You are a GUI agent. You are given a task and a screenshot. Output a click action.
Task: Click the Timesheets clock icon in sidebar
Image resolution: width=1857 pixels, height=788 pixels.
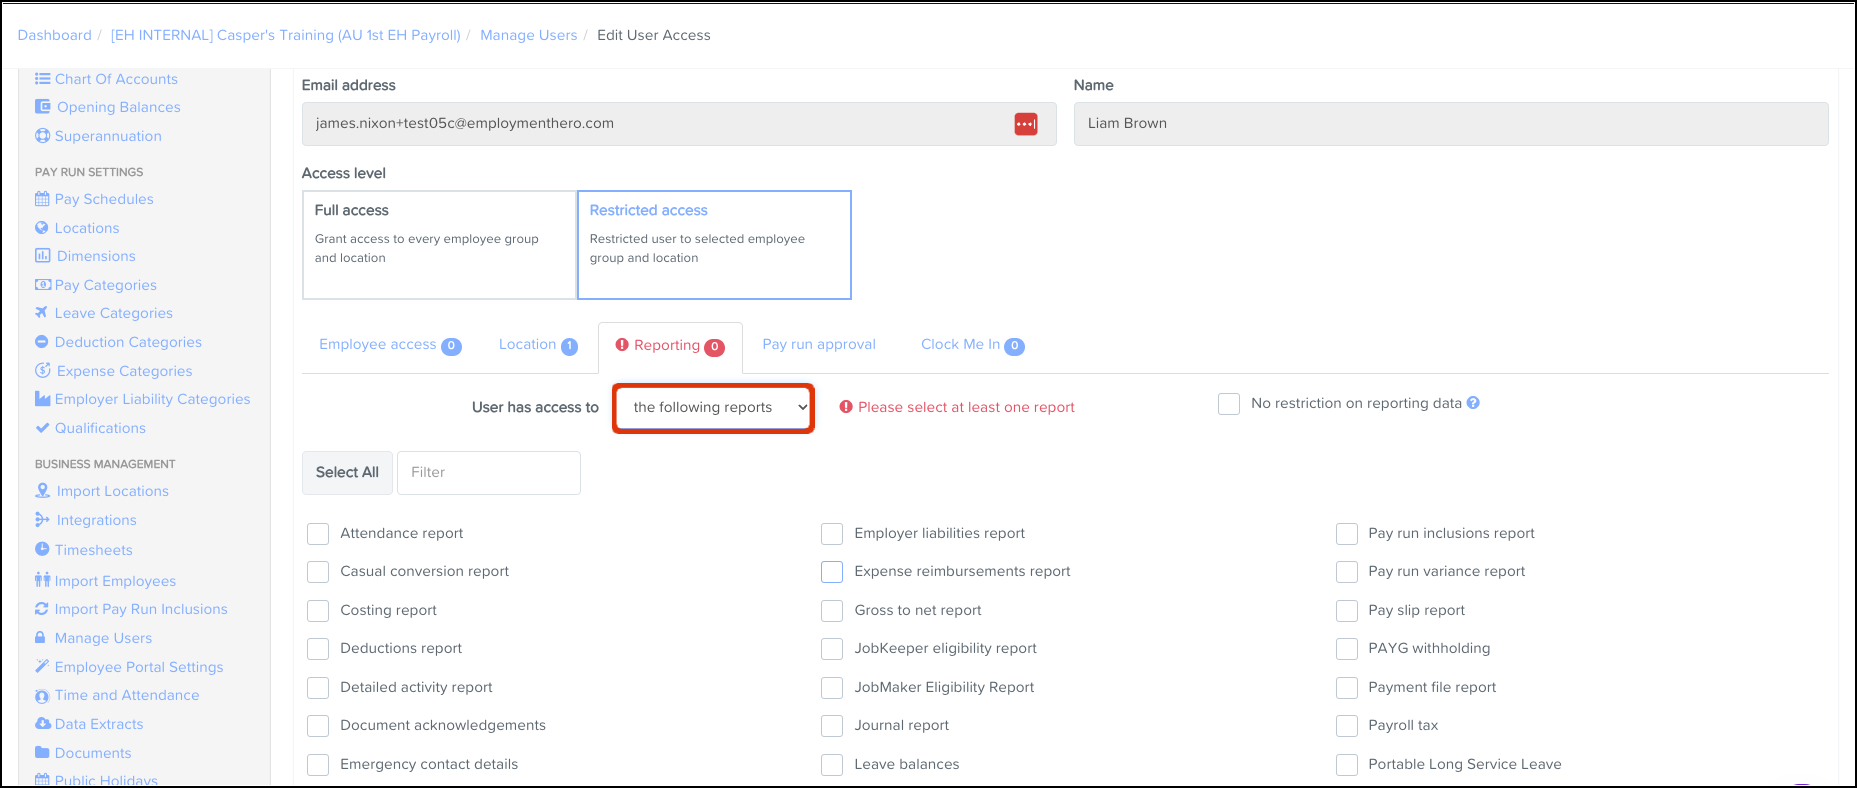(x=42, y=550)
